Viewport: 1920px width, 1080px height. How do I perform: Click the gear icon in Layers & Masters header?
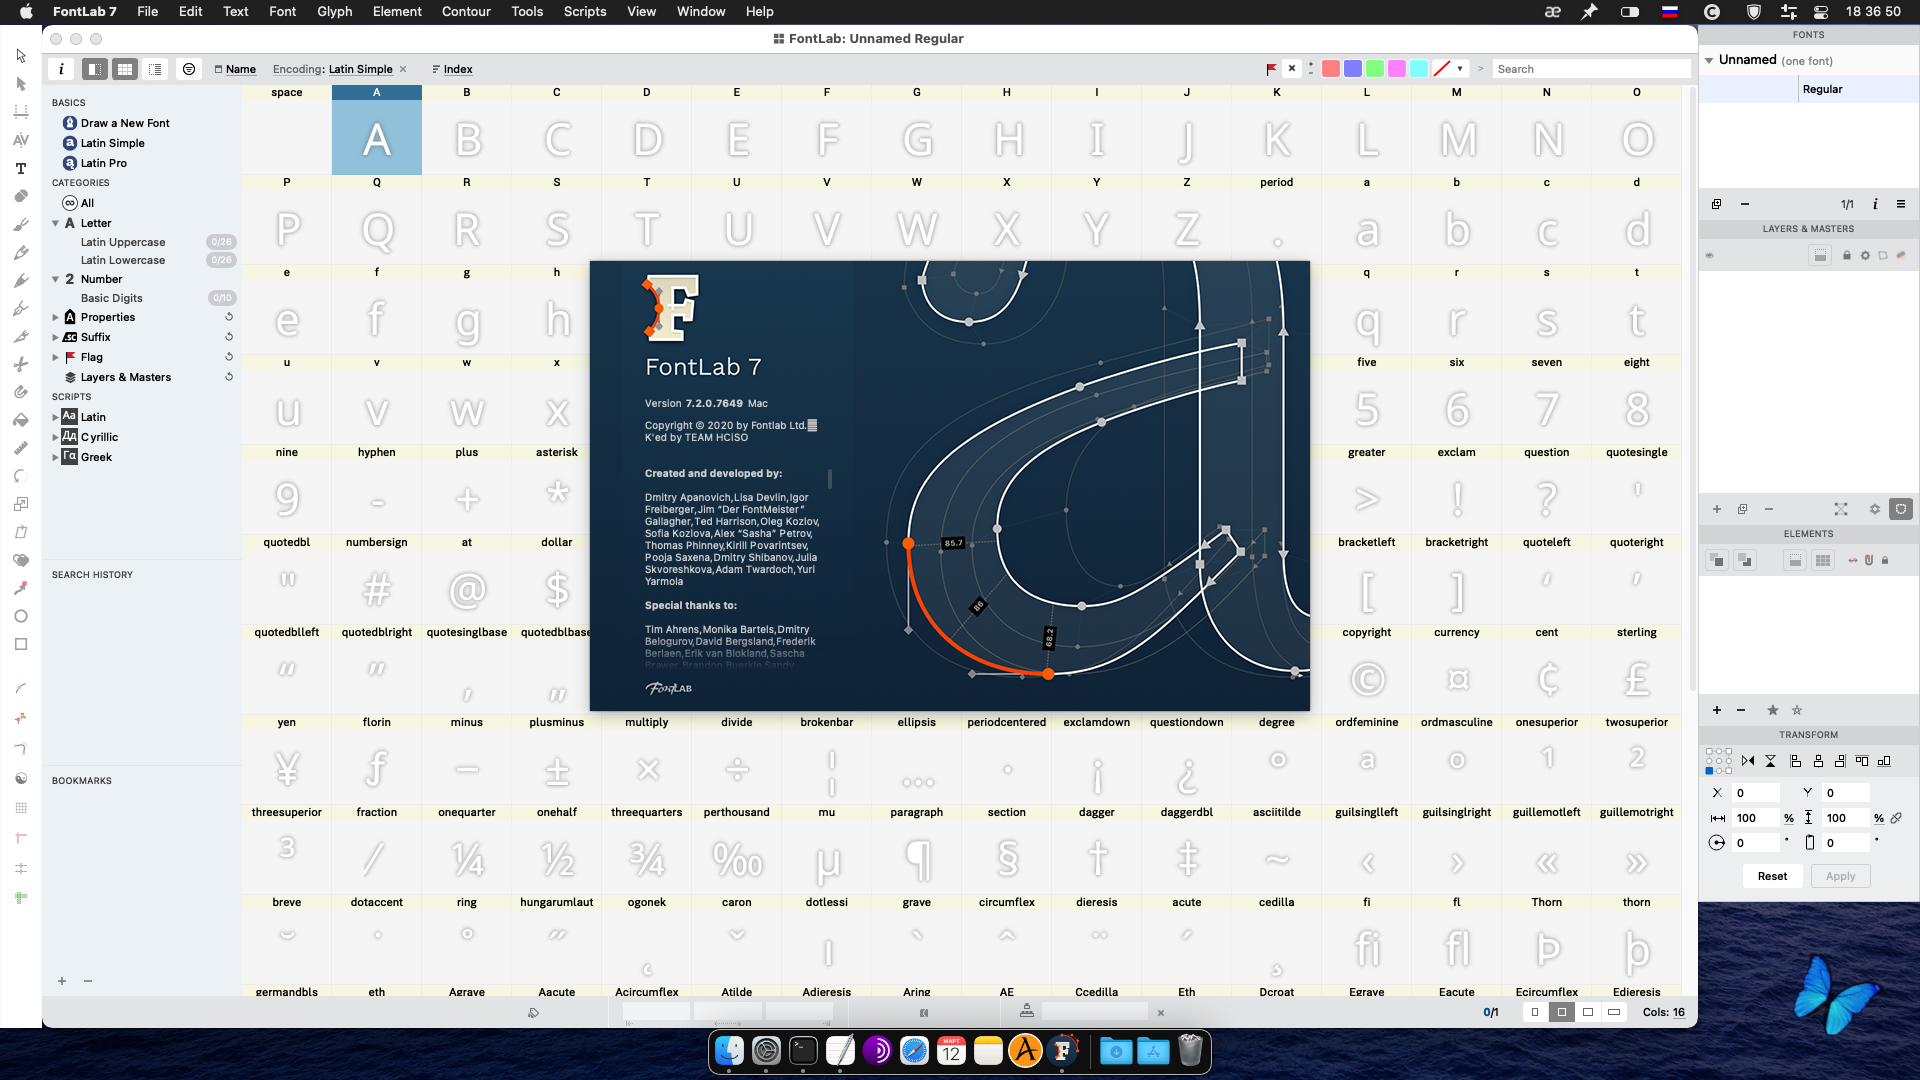tap(1865, 256)
